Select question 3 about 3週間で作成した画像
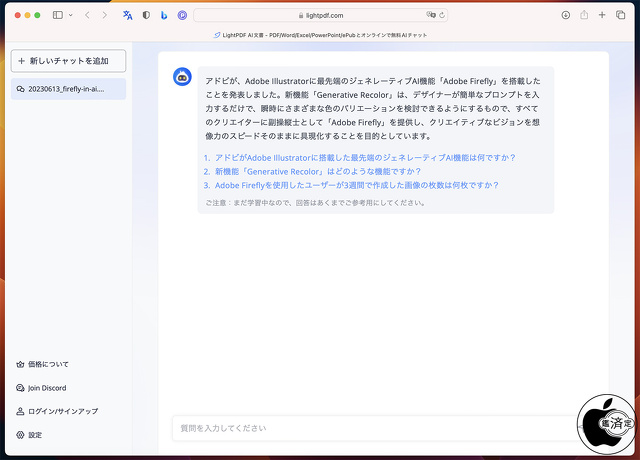640x460 pixels. tap(351, 185)
